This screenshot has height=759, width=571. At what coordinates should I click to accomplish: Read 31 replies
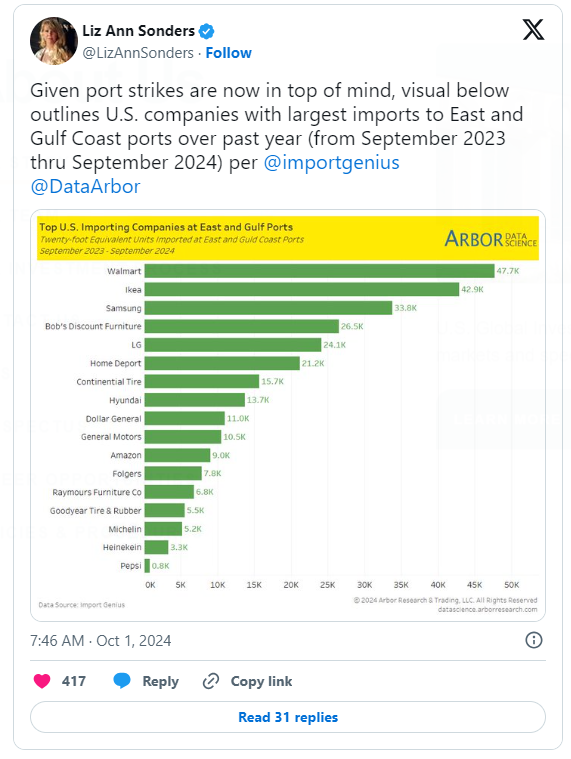click(x=288, y=717)
